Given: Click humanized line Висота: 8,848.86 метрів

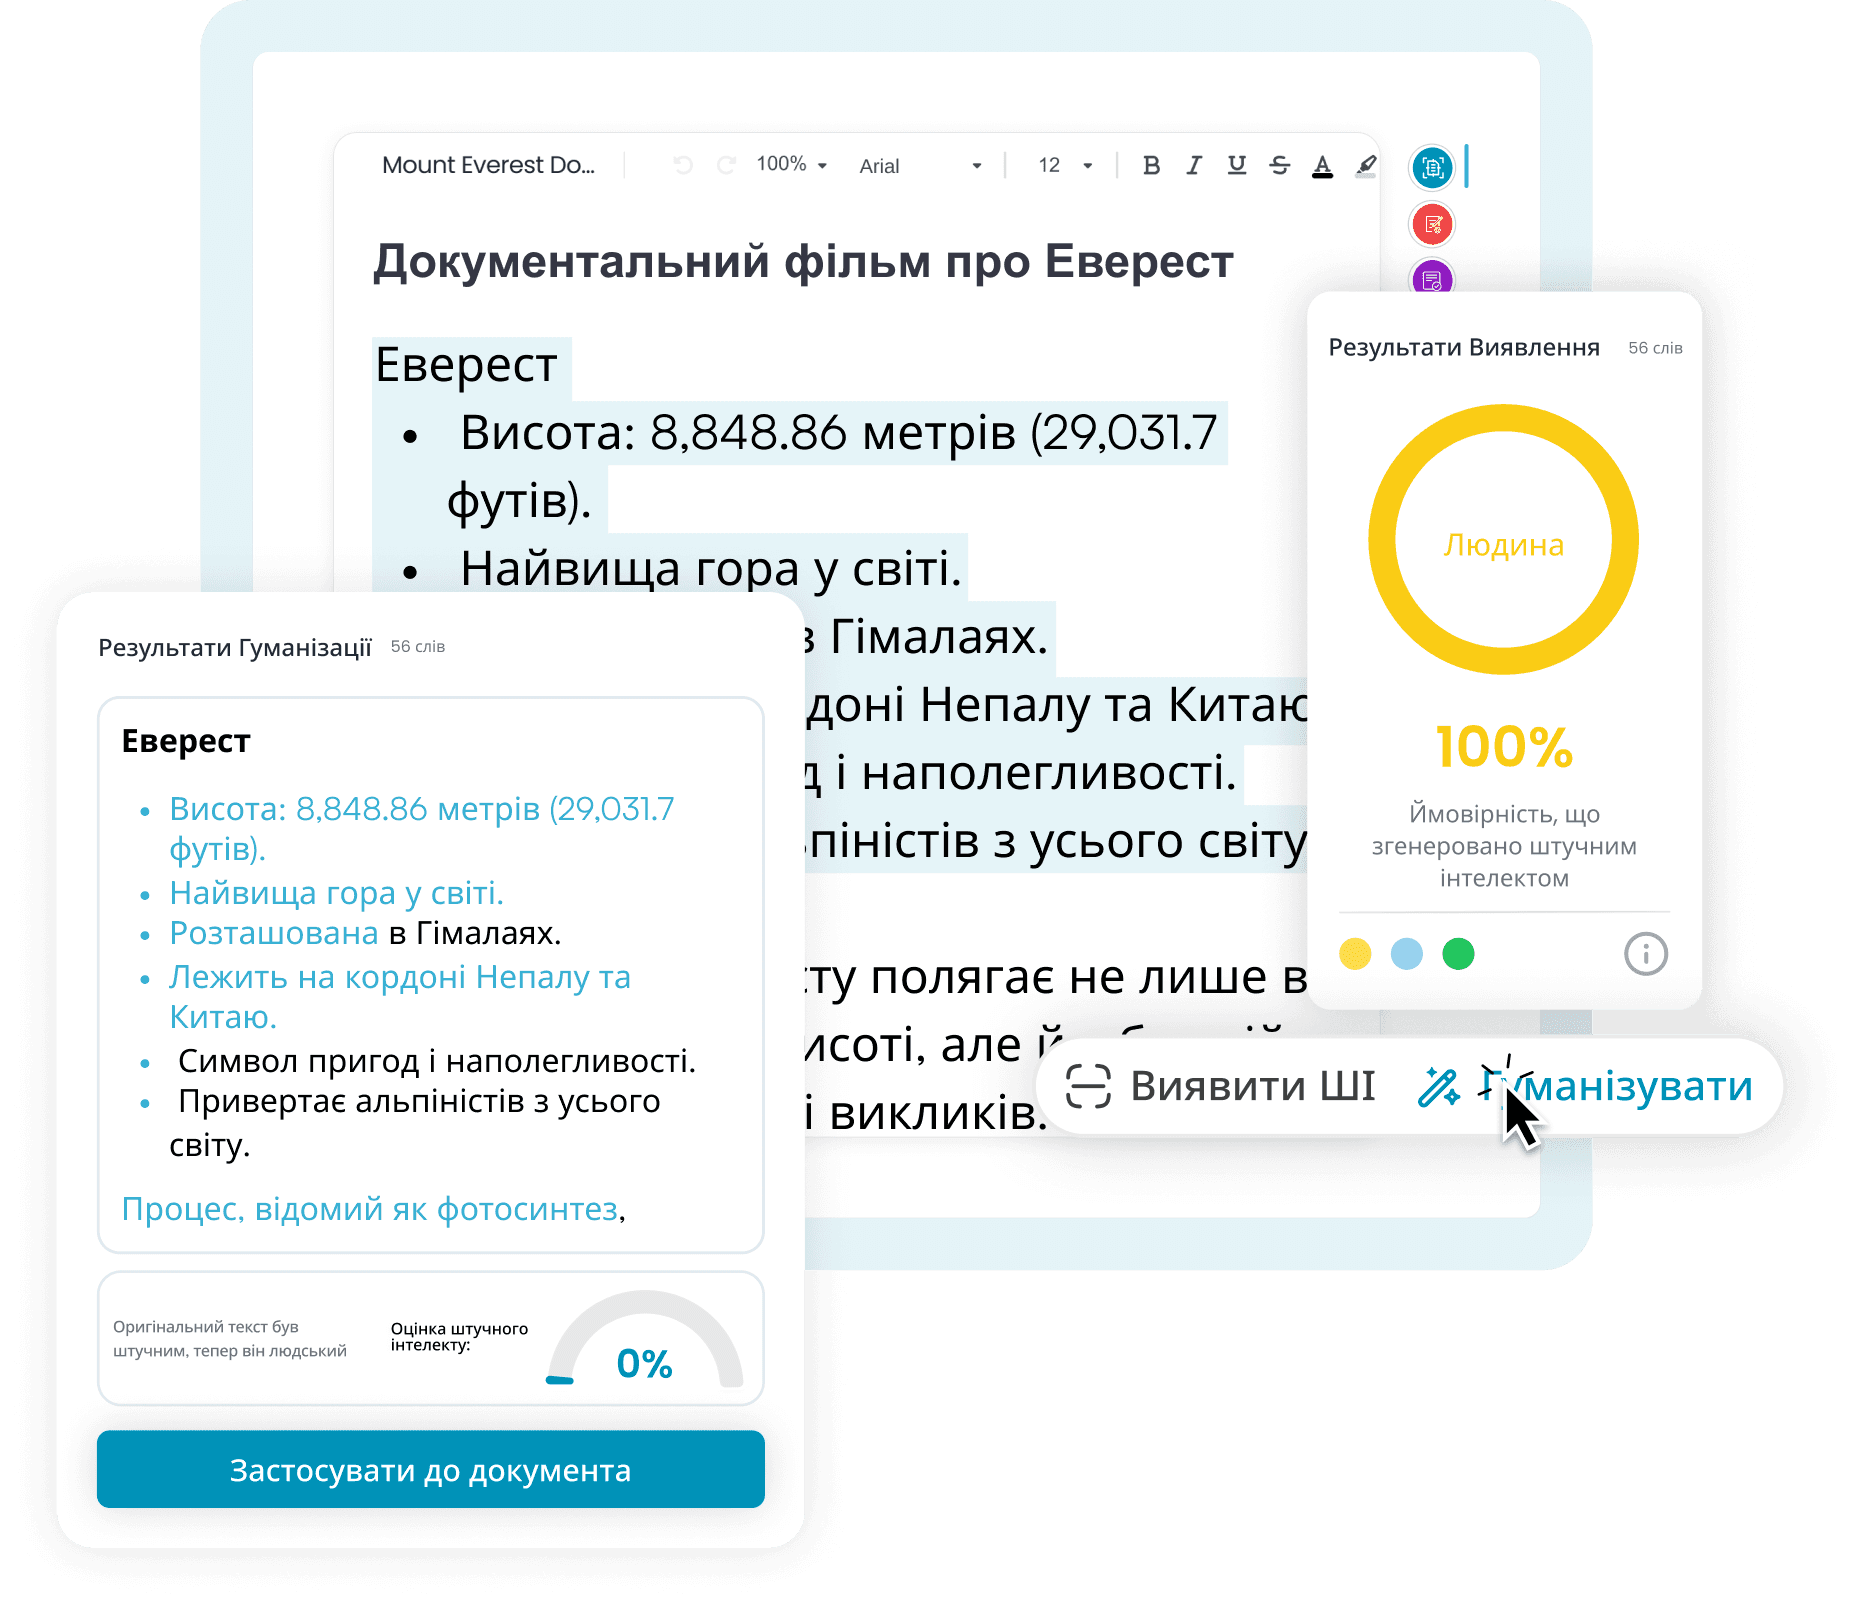Looking at the screenshot, I should point(422,829).
